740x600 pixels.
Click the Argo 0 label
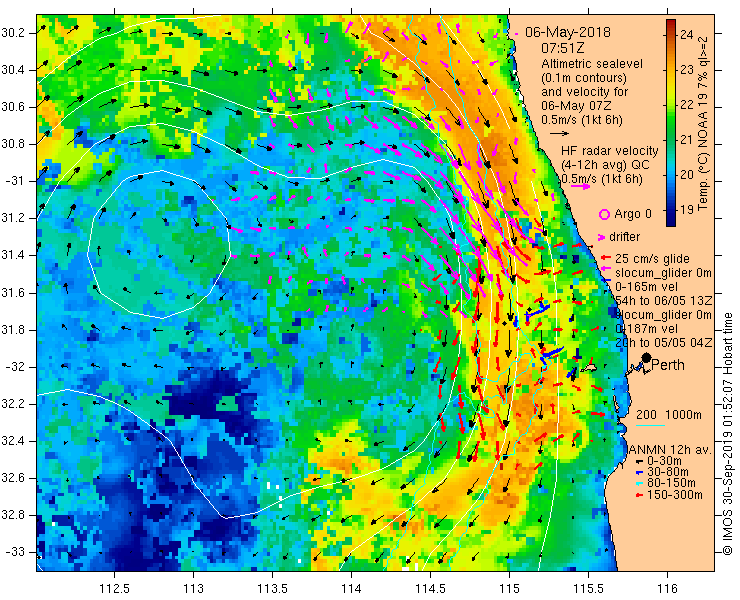632,214
